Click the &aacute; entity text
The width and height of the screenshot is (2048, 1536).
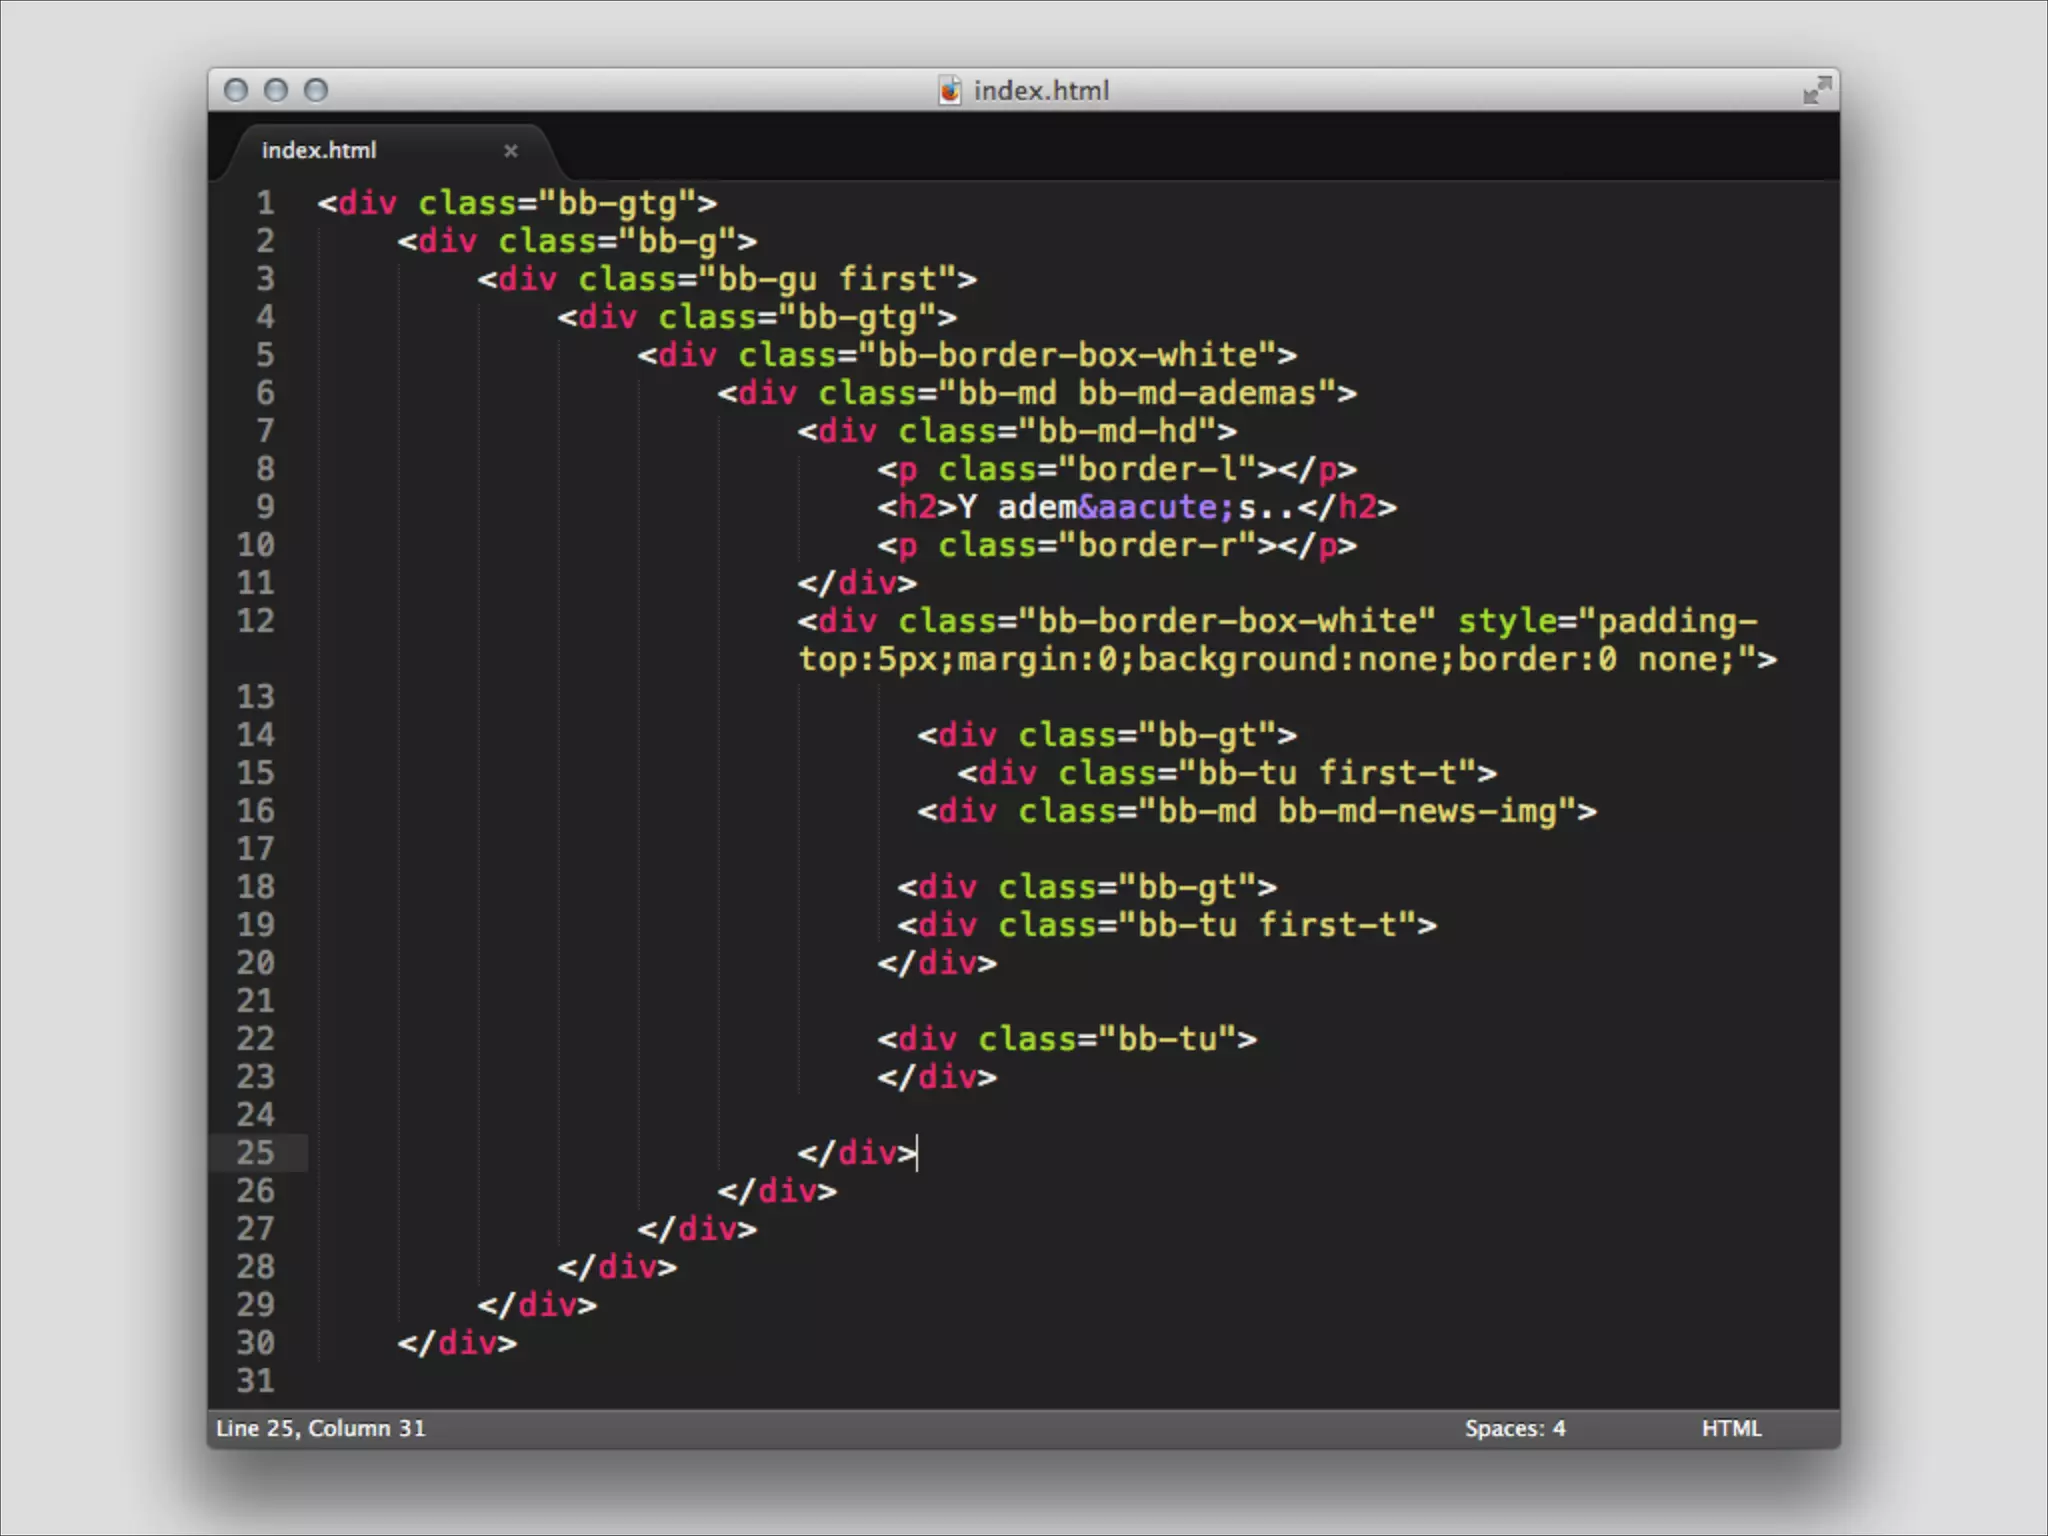pyautogui.click(x=1156, y=507)
